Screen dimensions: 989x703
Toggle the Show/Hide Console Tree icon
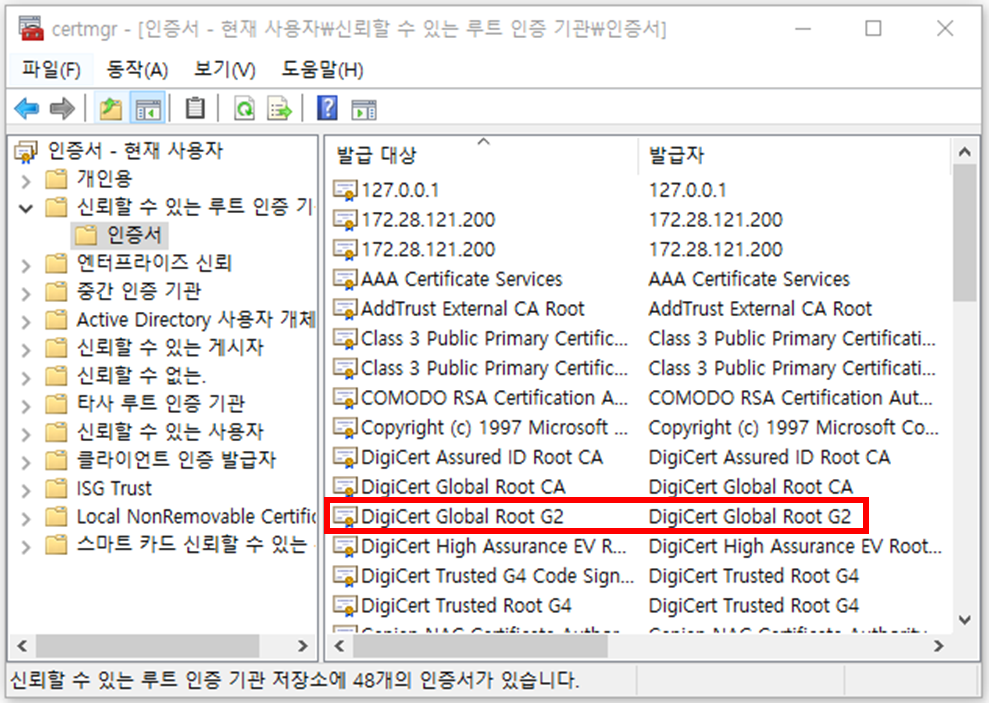147,108
